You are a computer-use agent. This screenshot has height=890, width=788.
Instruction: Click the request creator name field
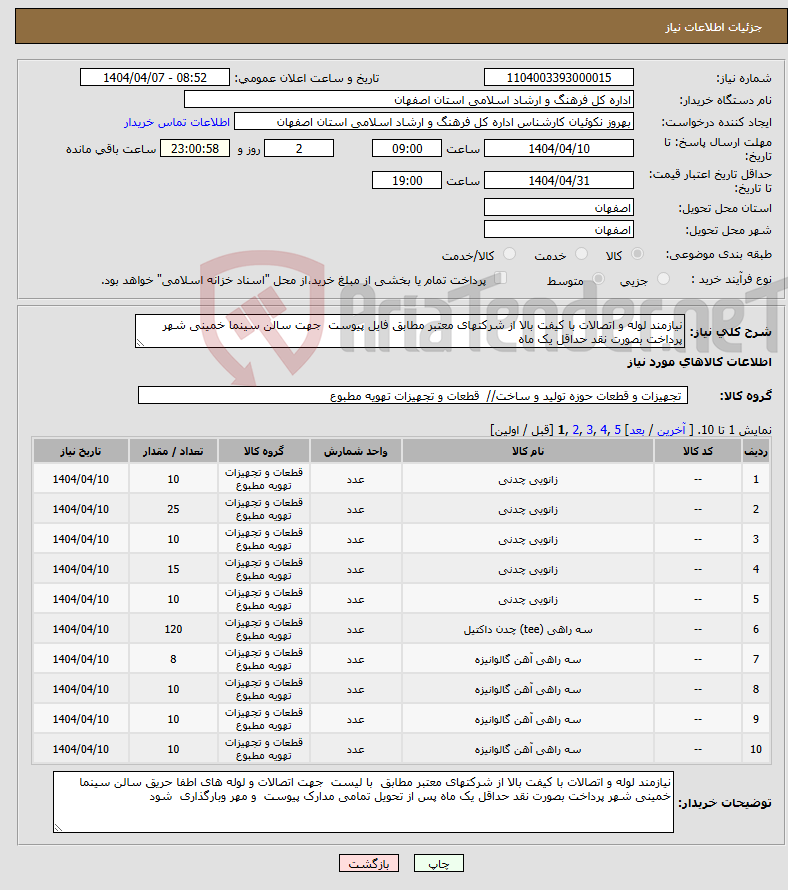(434, 122)
